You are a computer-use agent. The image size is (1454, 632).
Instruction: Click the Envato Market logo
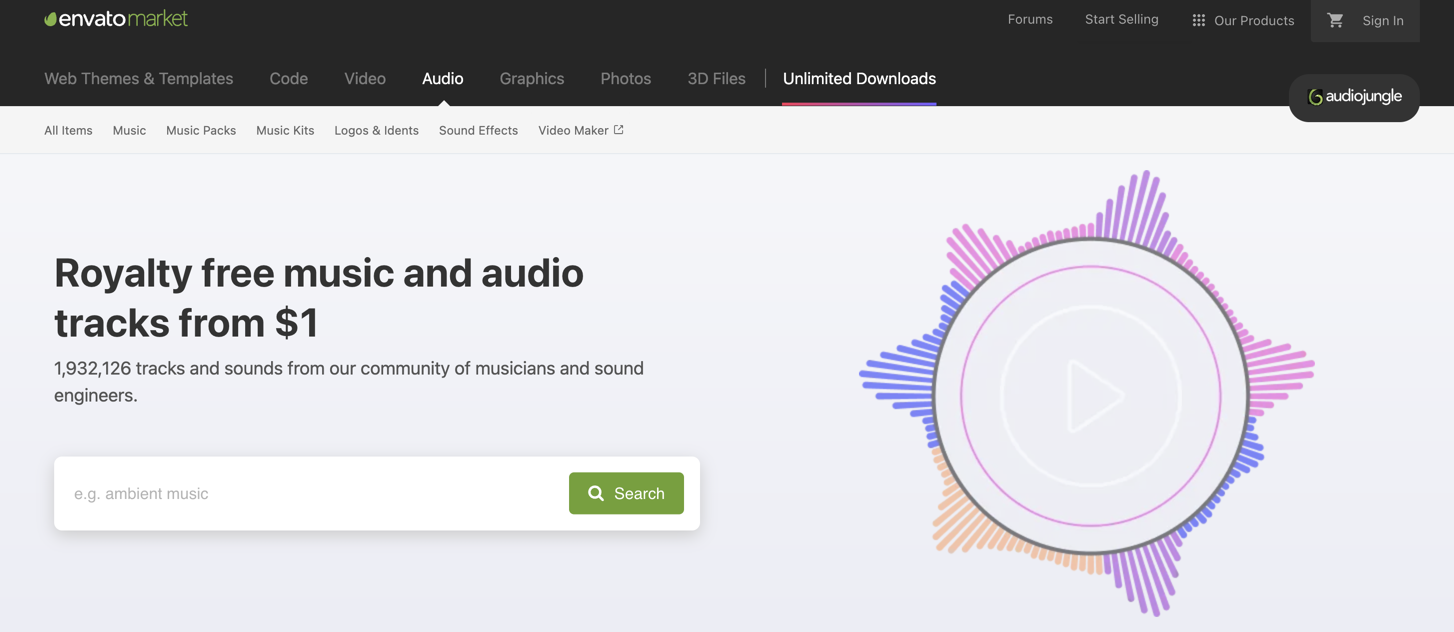point(116,19)
